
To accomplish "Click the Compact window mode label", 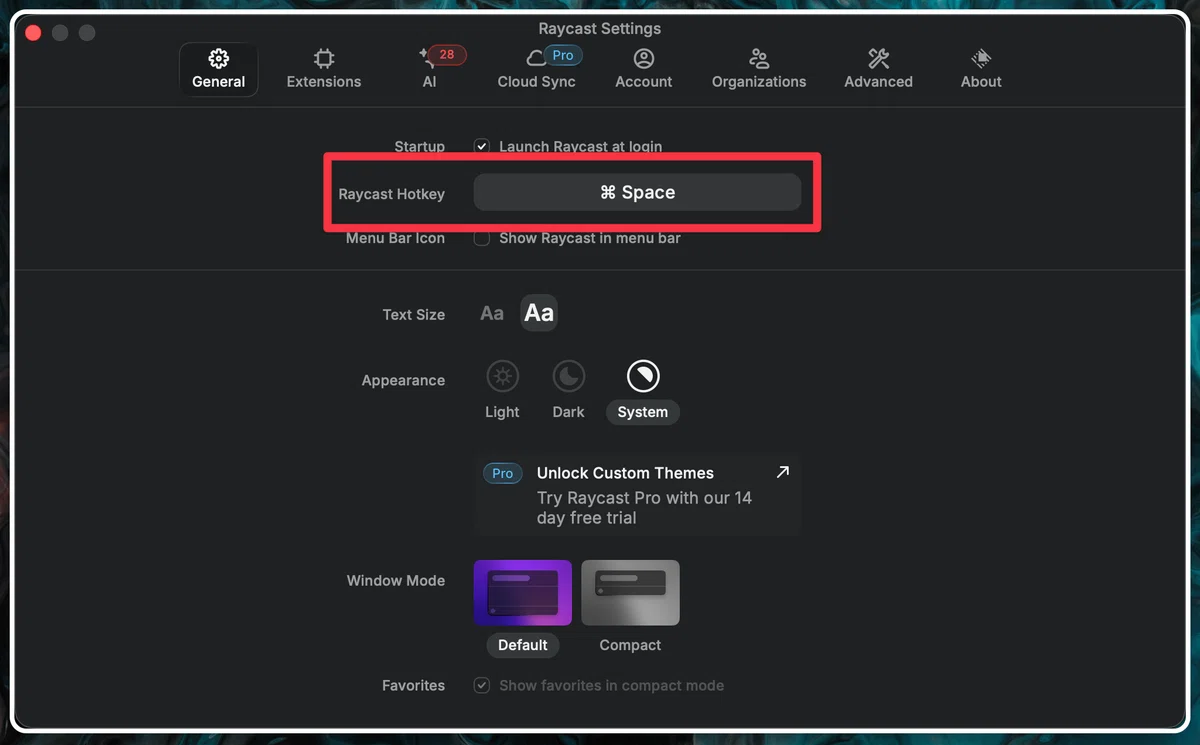I will click(x=630, y=645).
